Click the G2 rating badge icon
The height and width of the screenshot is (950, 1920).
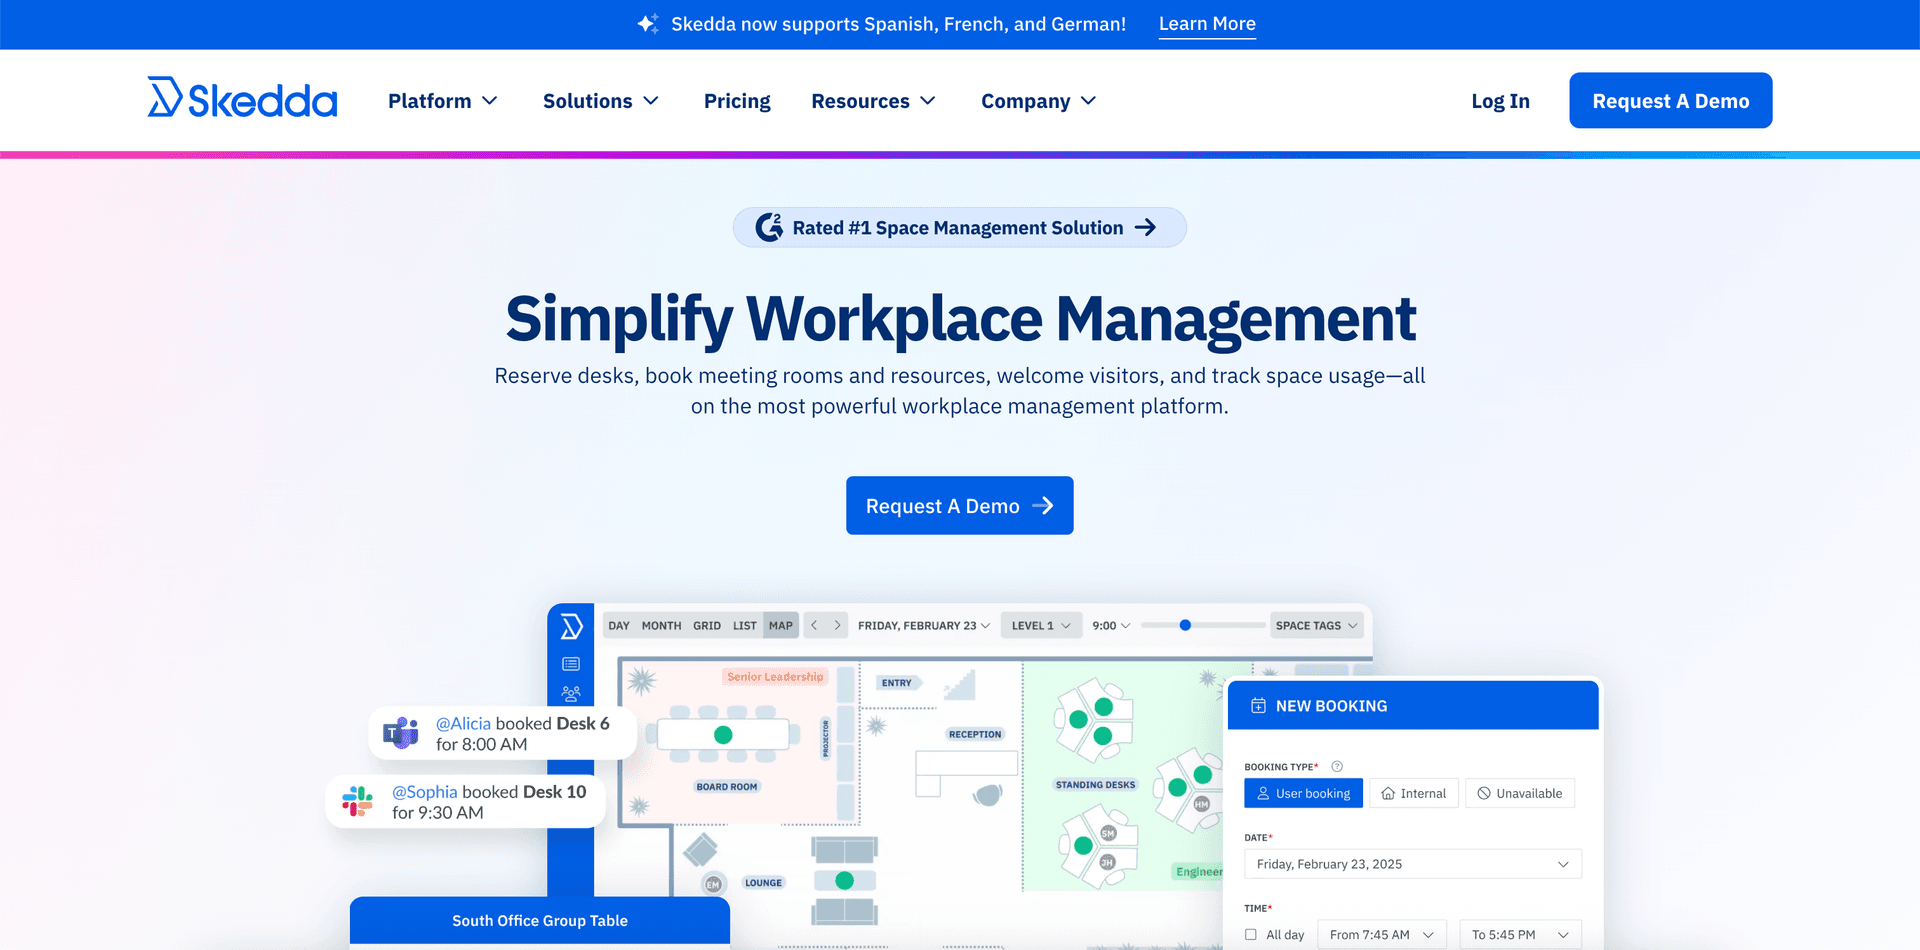[x=769, y=228]
